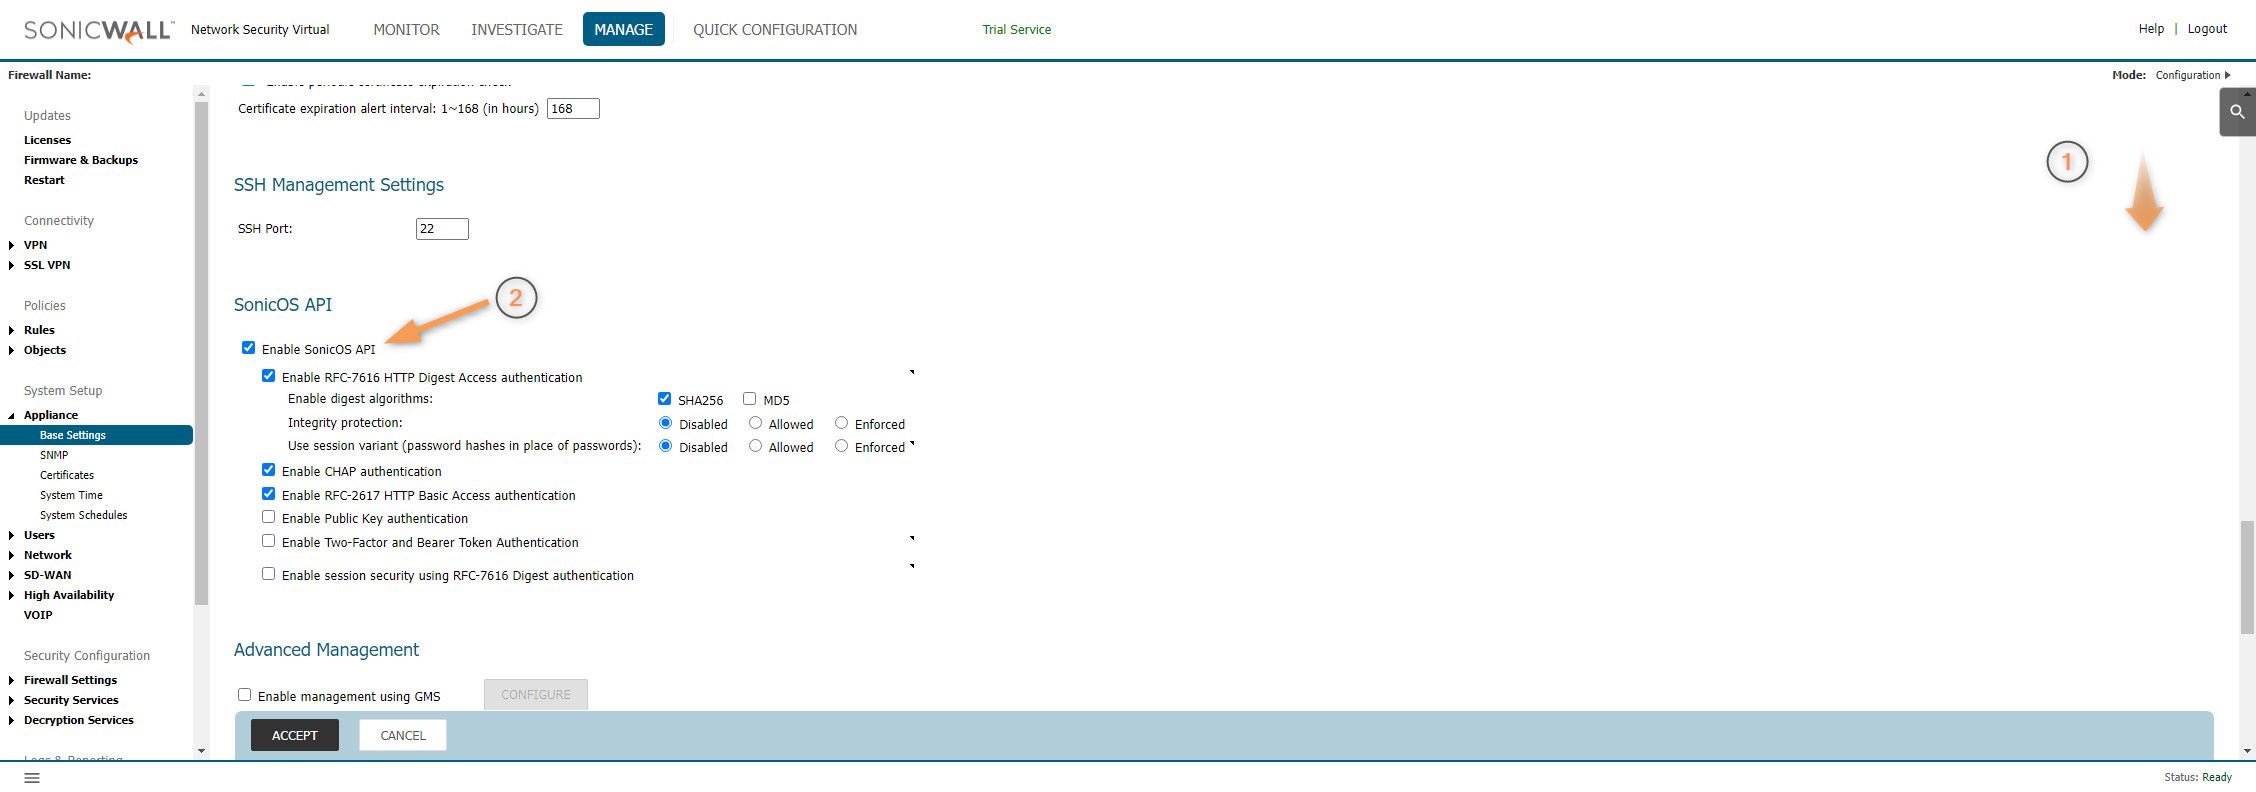Click the ACCEPT button
This screenshot has height=792, width=2256.
coord(294,735)
